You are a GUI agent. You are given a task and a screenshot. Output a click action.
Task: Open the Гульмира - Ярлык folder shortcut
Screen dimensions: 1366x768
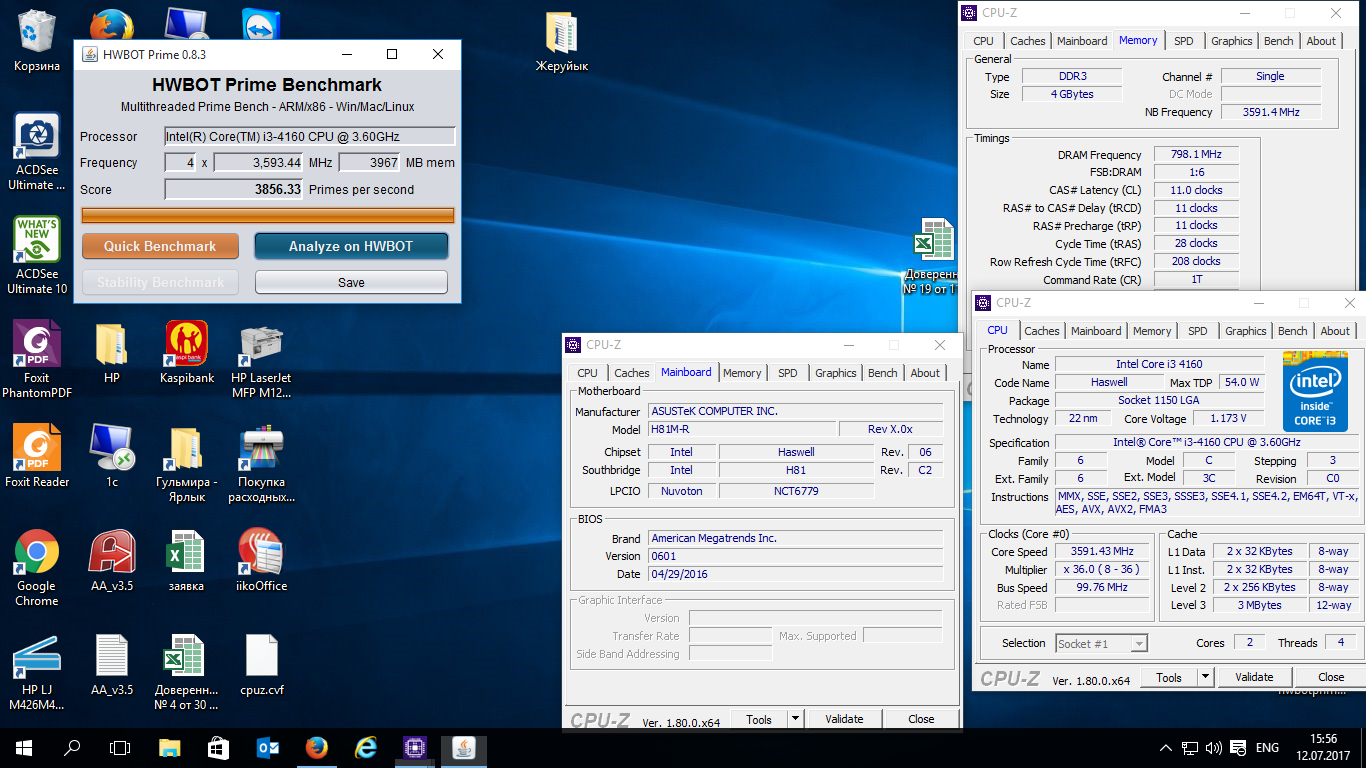pyautogui.click(x=187, y=463)
